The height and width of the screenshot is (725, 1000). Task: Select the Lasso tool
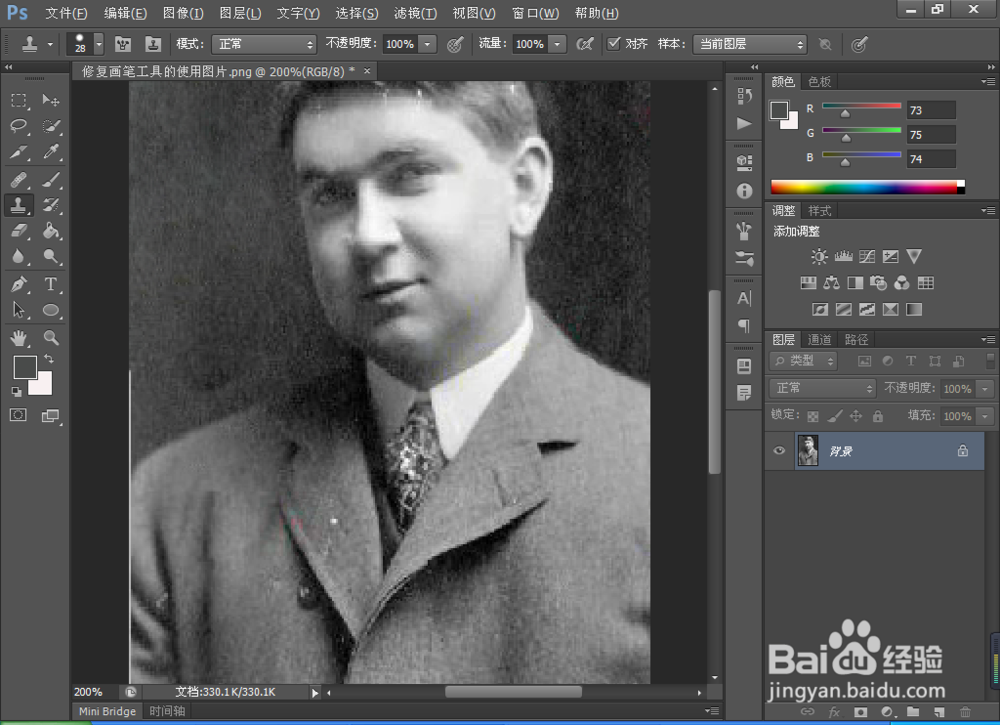tap(18, 126)
